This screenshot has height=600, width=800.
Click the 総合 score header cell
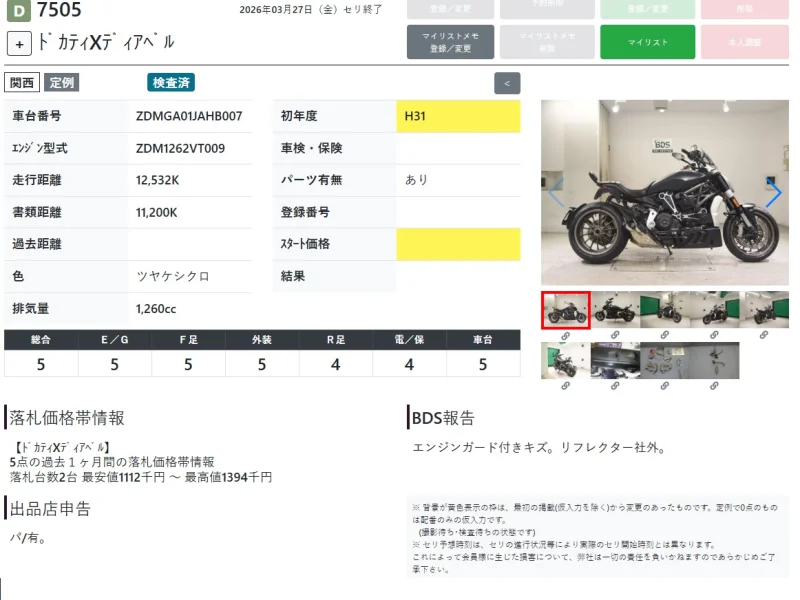point(41,340)
